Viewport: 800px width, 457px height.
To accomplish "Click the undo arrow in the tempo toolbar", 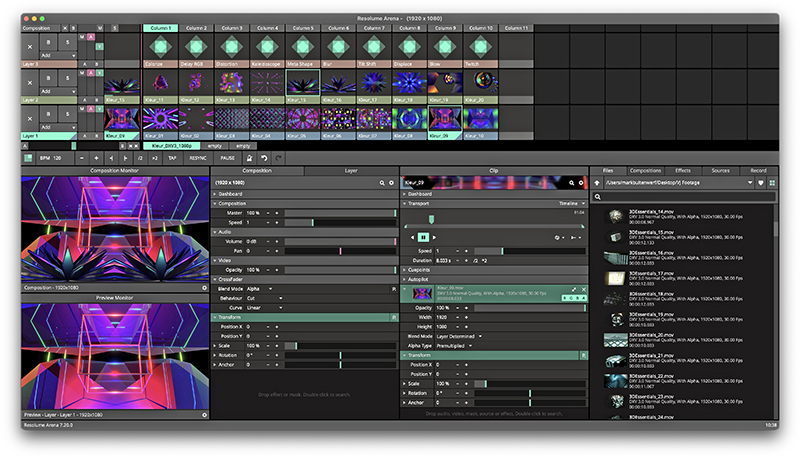I will point(264,158).
